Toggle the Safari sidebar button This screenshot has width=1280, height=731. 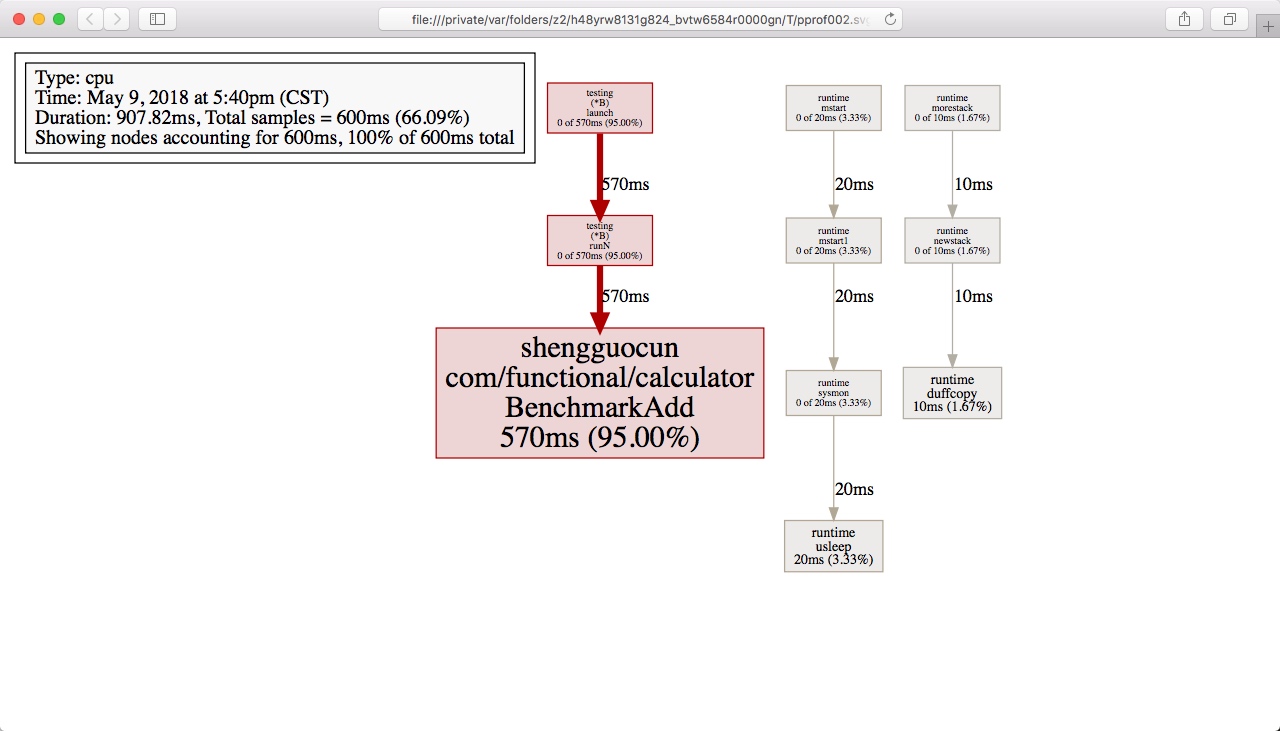157,19
